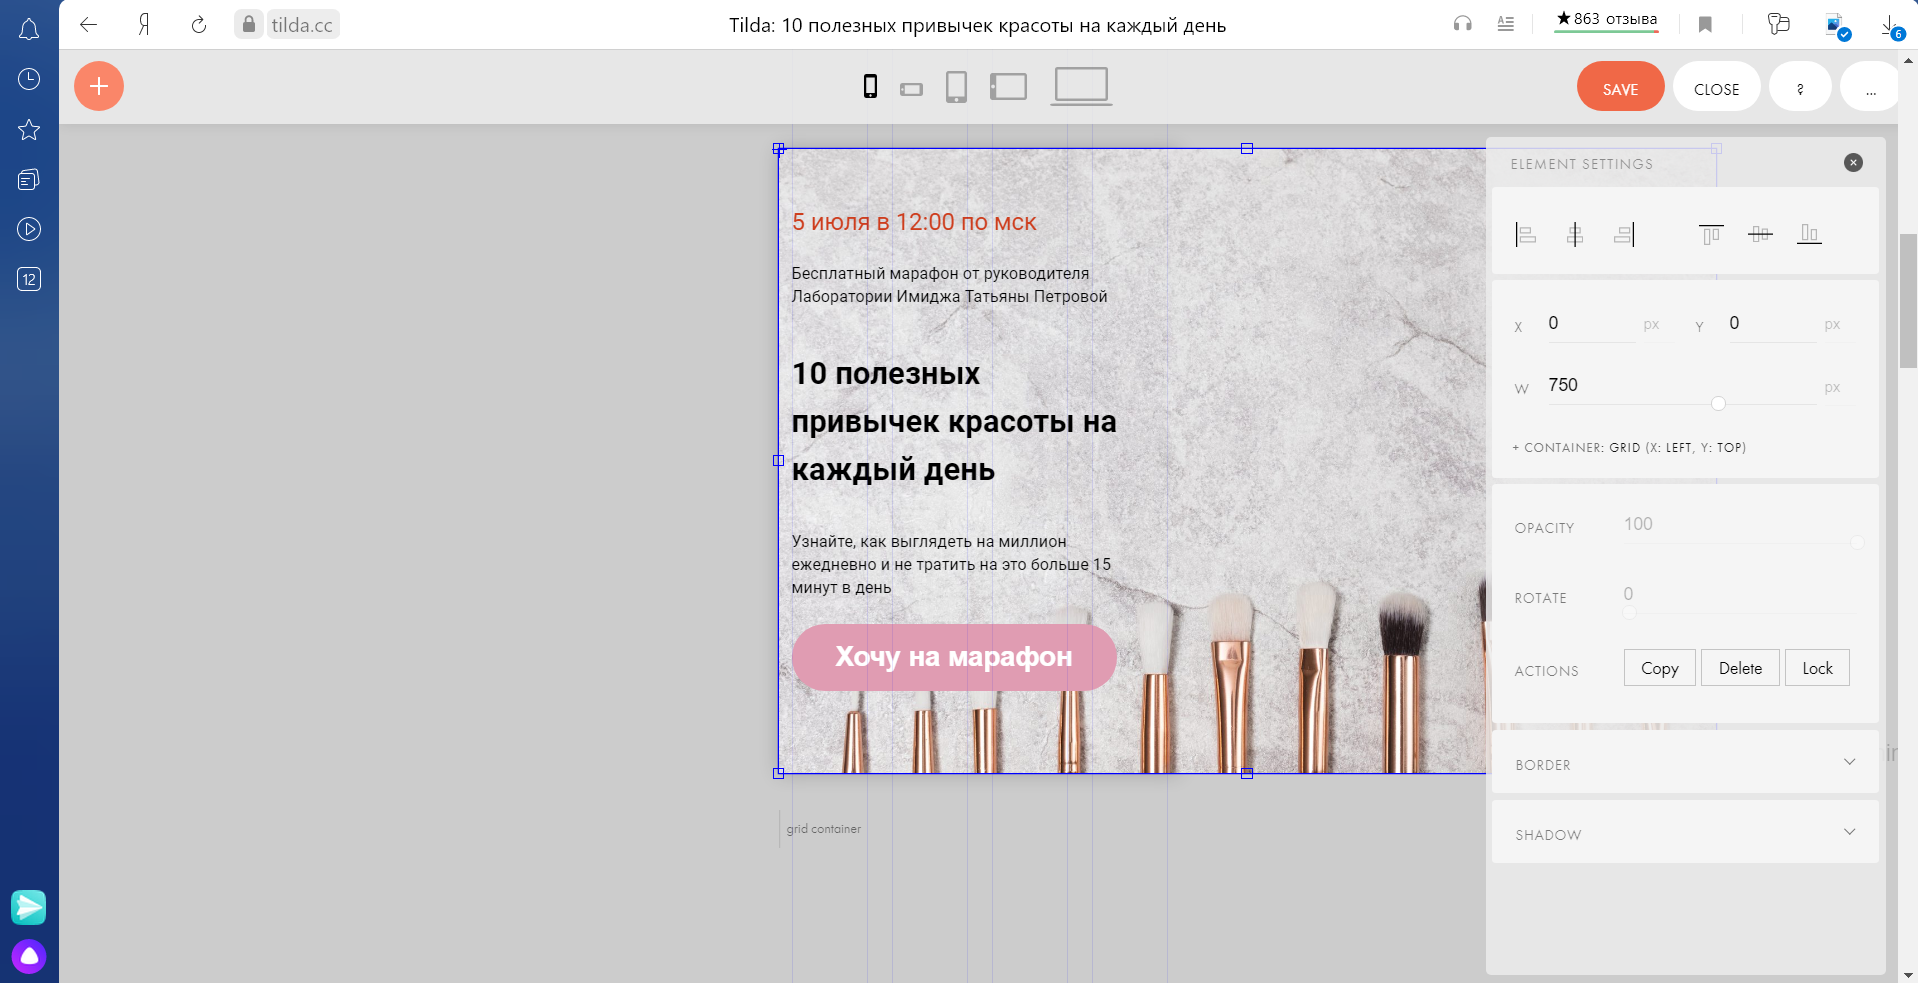The height and width of the screenshot is (983, 1918).
Task: Copy the selected element
Action: (x=1660, y=668)
